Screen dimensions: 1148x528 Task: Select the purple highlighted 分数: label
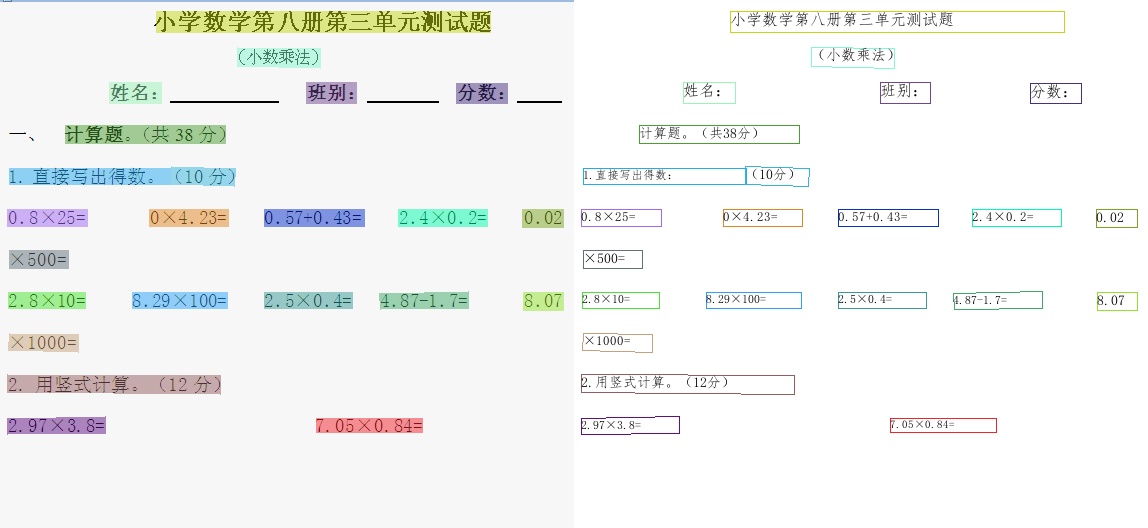tap(482, 93)
